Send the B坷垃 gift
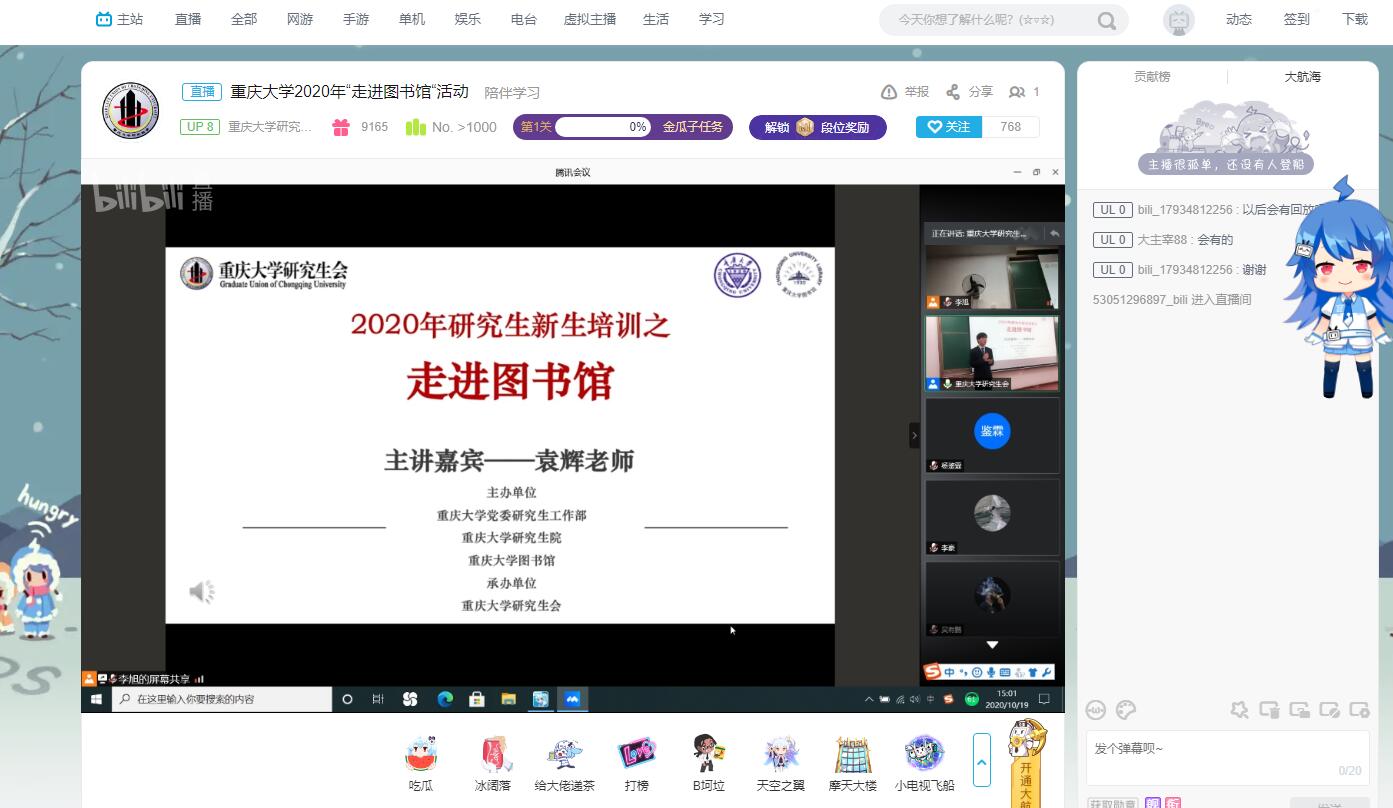 [x=709, y=764]
